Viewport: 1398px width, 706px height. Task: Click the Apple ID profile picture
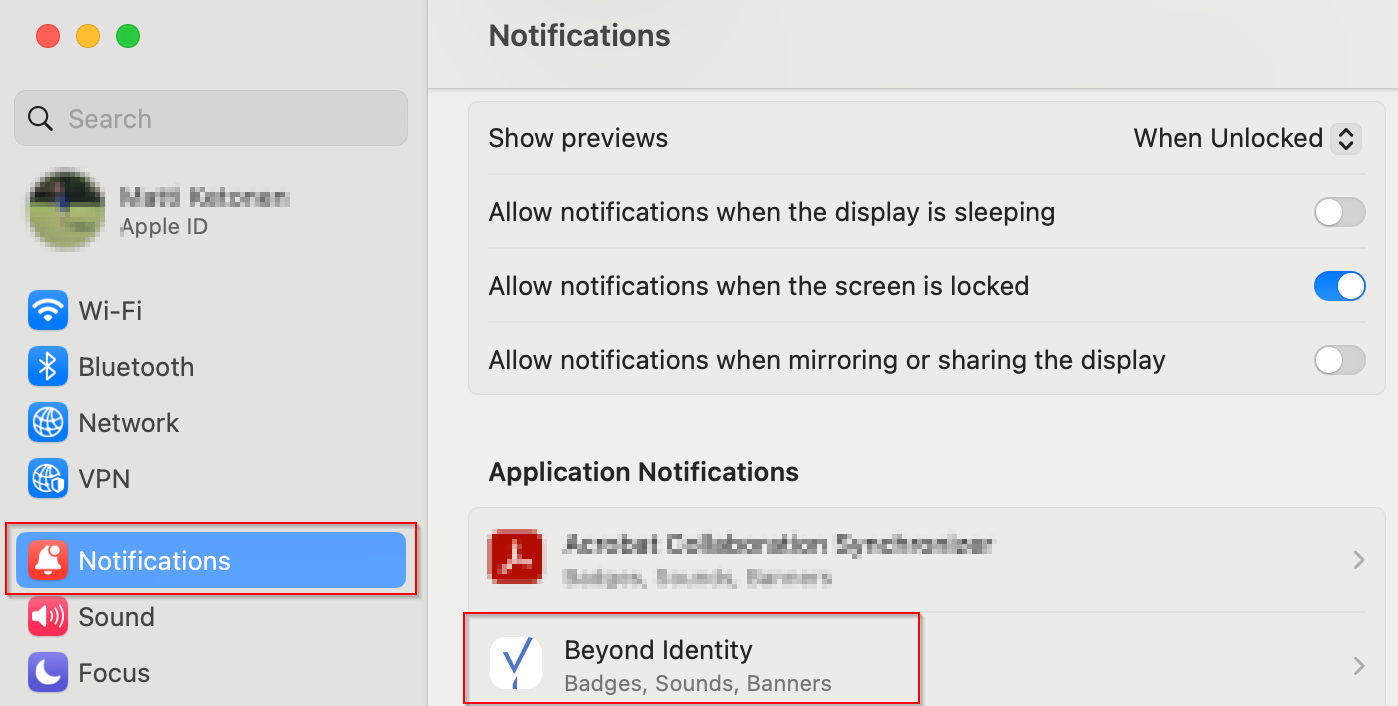pyautogui.click(x=65, y=210)
